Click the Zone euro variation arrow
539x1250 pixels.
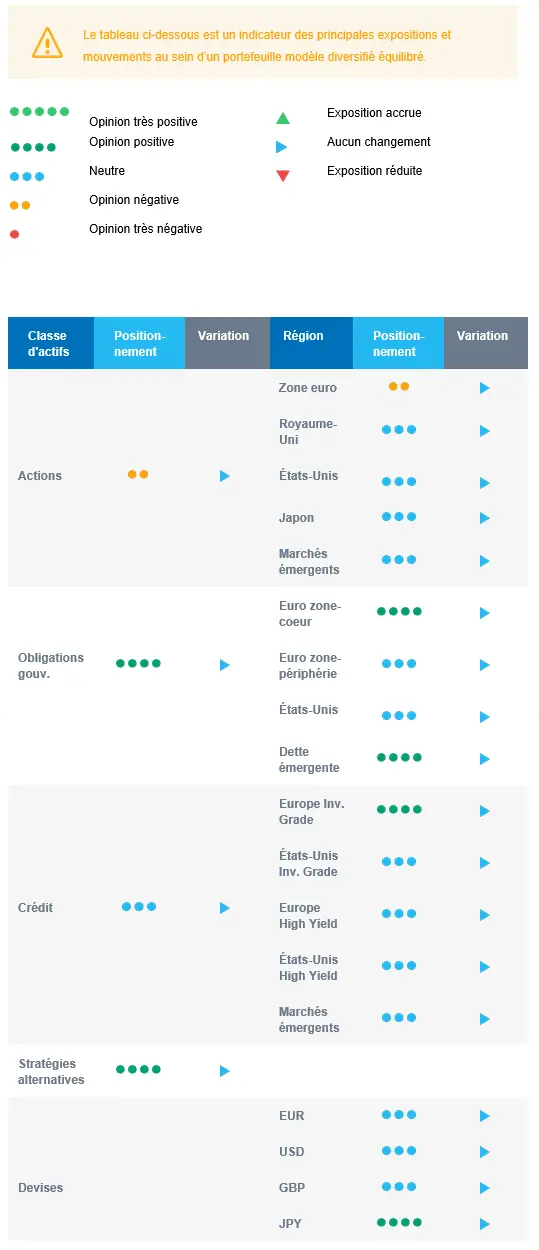[x=485, y=388]
